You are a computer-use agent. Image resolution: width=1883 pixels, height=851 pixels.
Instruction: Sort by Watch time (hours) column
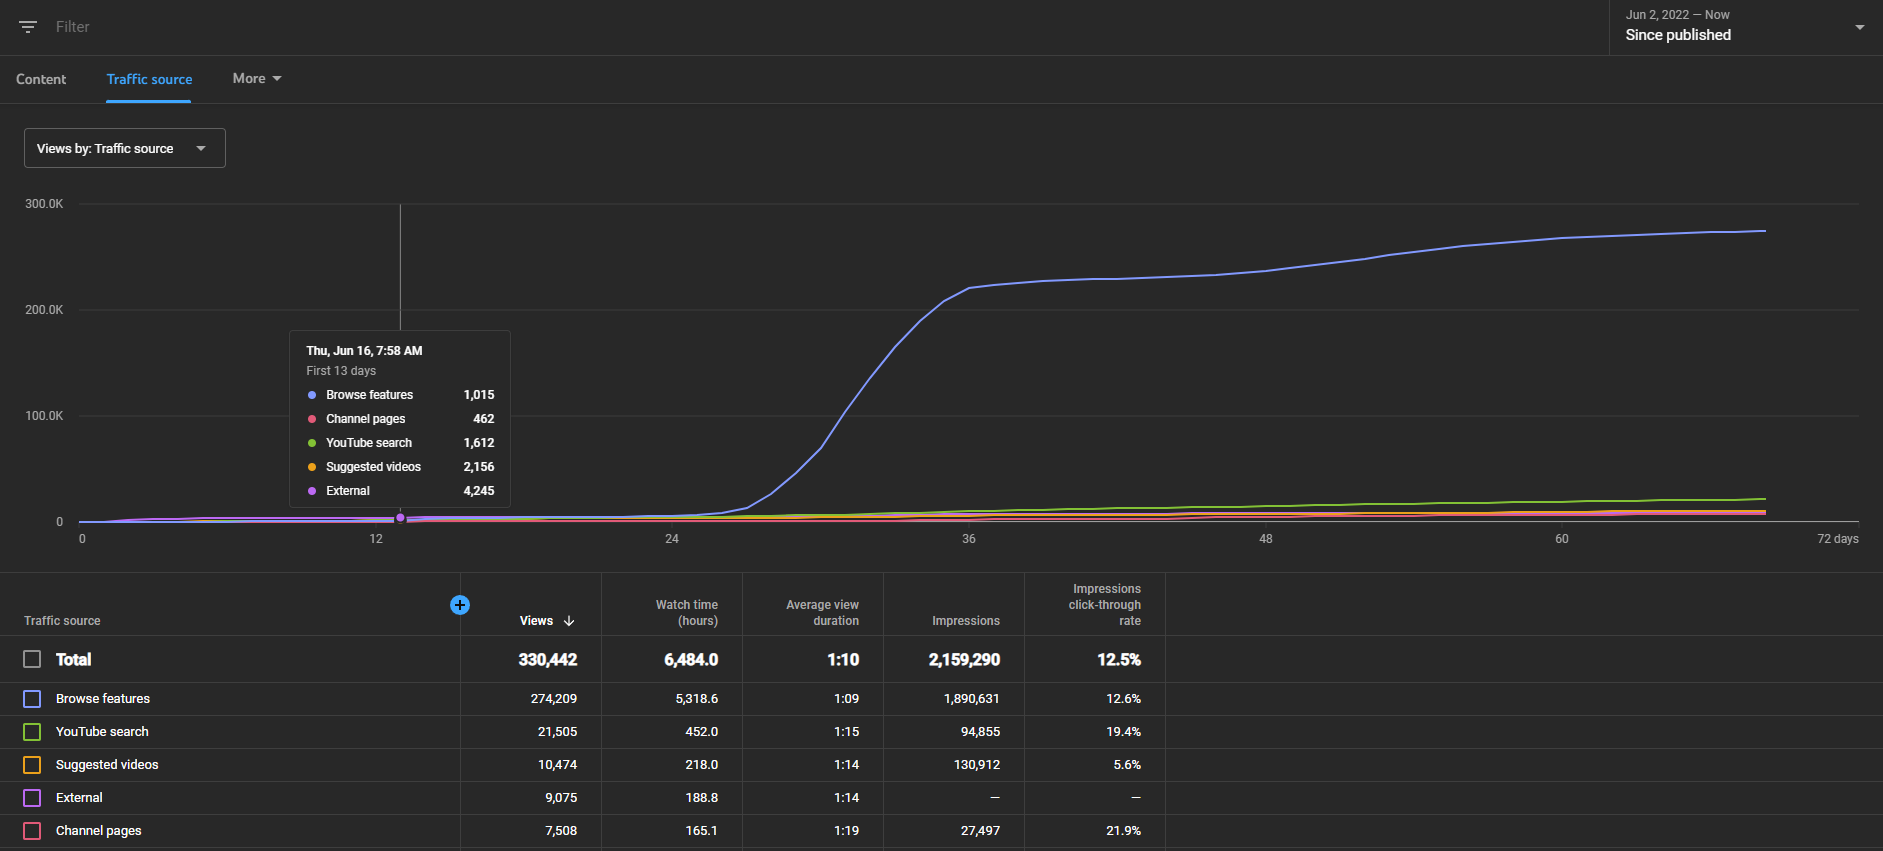[x=687, y=613]
